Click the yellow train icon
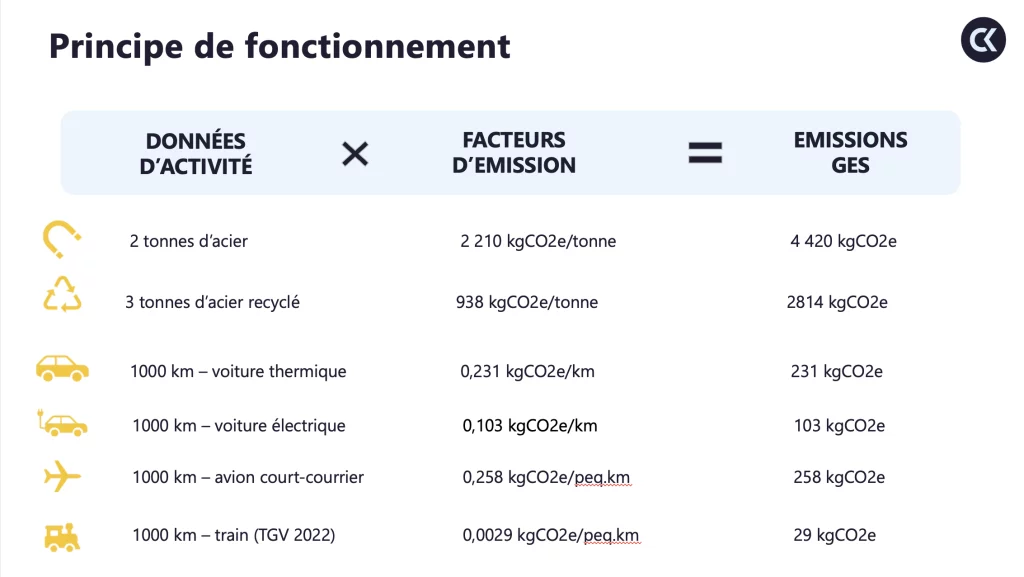This screenshot has height=577, width=1024. click(62, 537)
